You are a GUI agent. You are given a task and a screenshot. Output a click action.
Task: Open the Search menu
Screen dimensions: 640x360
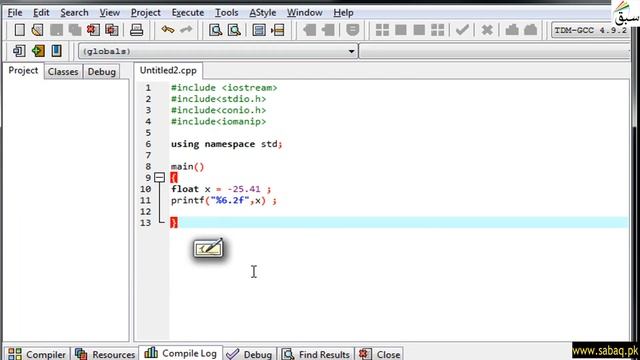coord(74,13)
